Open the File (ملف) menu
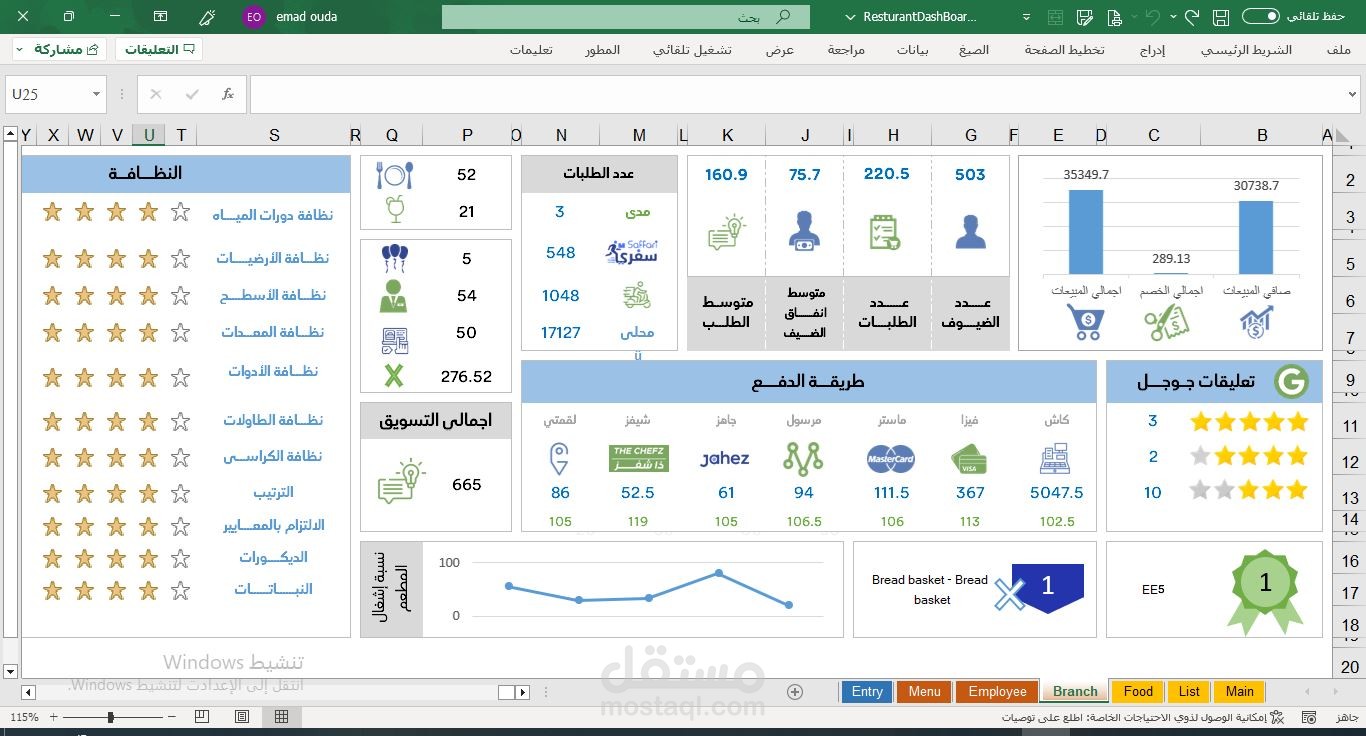1366x736 pixels. (1339, 50)
